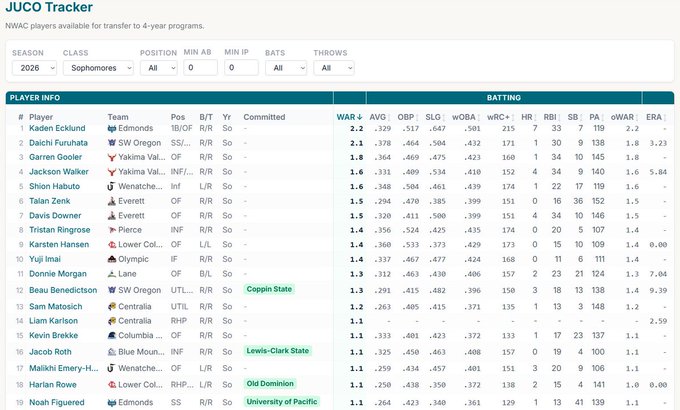The width and height of the screenshot is (680, 410).
Task: Open the Season dropdown showing 2026
Action: (34, 68)
